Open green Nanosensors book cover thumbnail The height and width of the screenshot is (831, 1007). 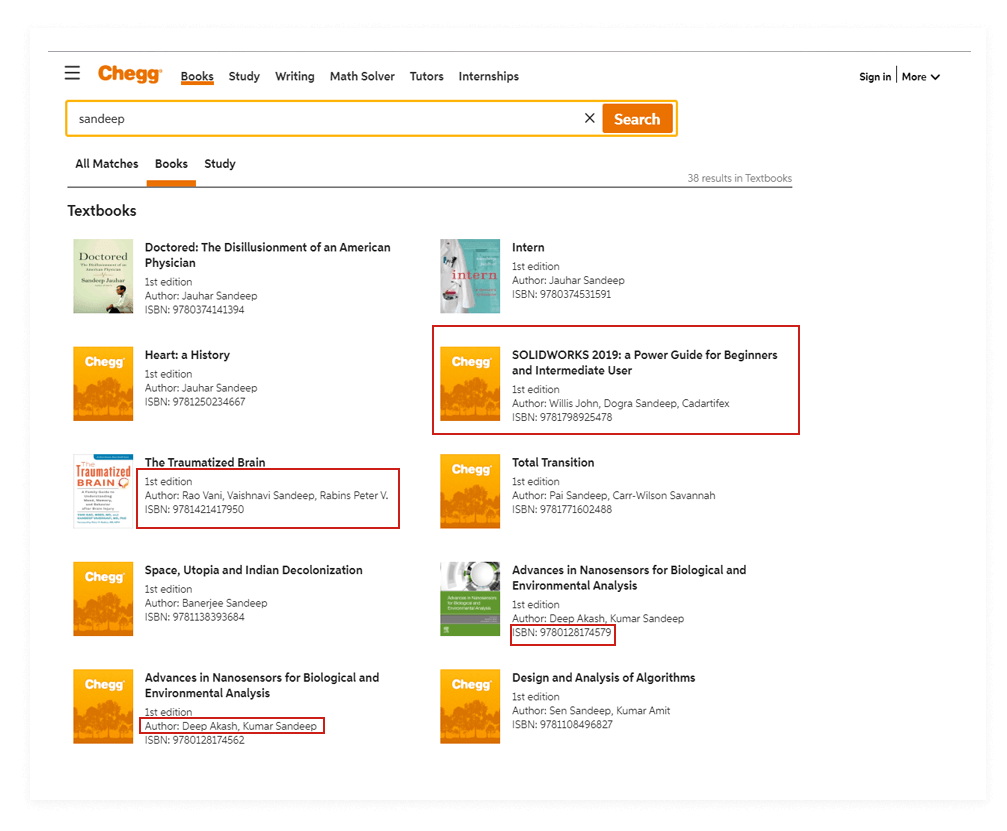(470, 599)
